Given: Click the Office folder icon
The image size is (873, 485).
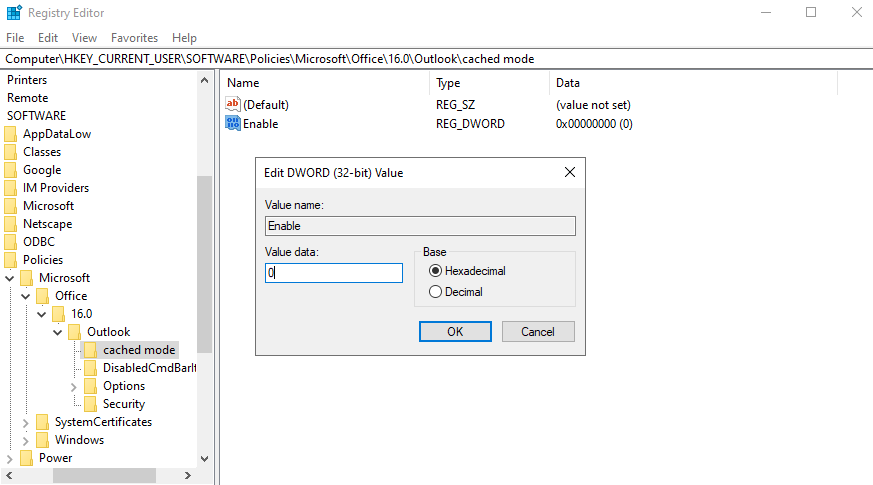Looking at the screenshot, I should pos(42,296).
